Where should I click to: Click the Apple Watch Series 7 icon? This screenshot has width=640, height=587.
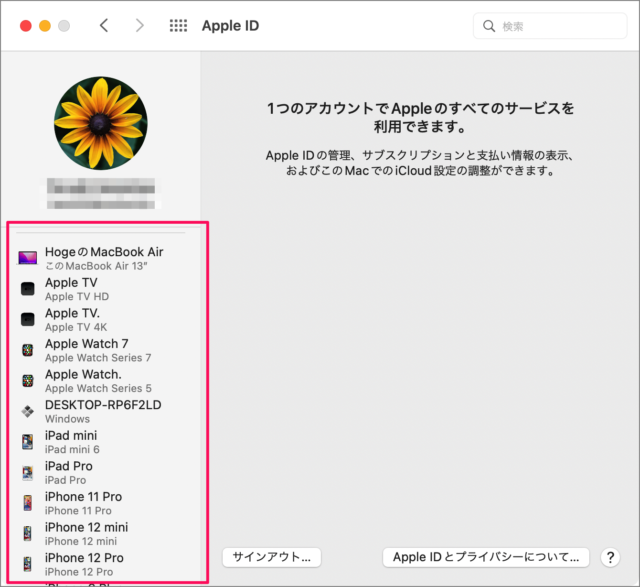28,350
